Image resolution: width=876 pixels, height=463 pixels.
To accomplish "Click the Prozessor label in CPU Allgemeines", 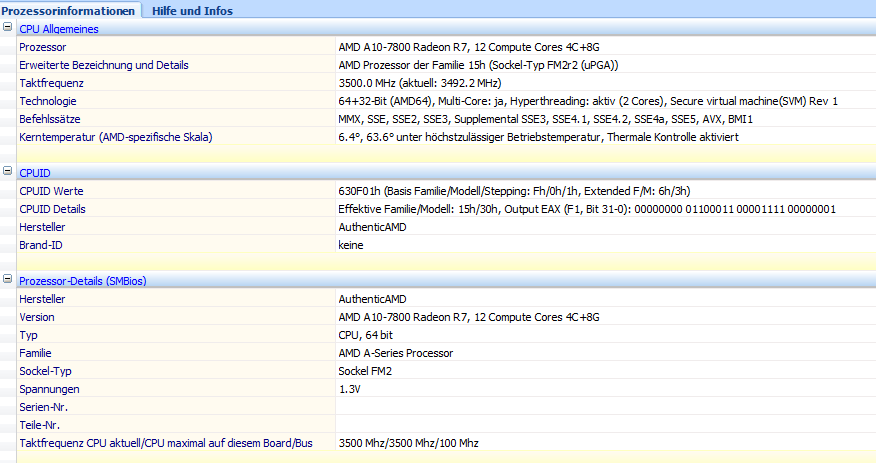I will click(x=42, y=47).
